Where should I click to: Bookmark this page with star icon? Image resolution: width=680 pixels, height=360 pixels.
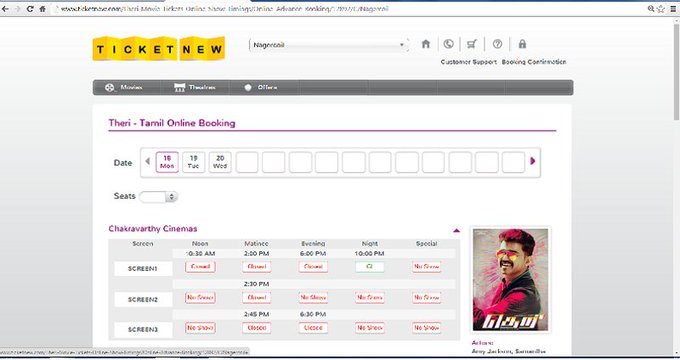660,9
